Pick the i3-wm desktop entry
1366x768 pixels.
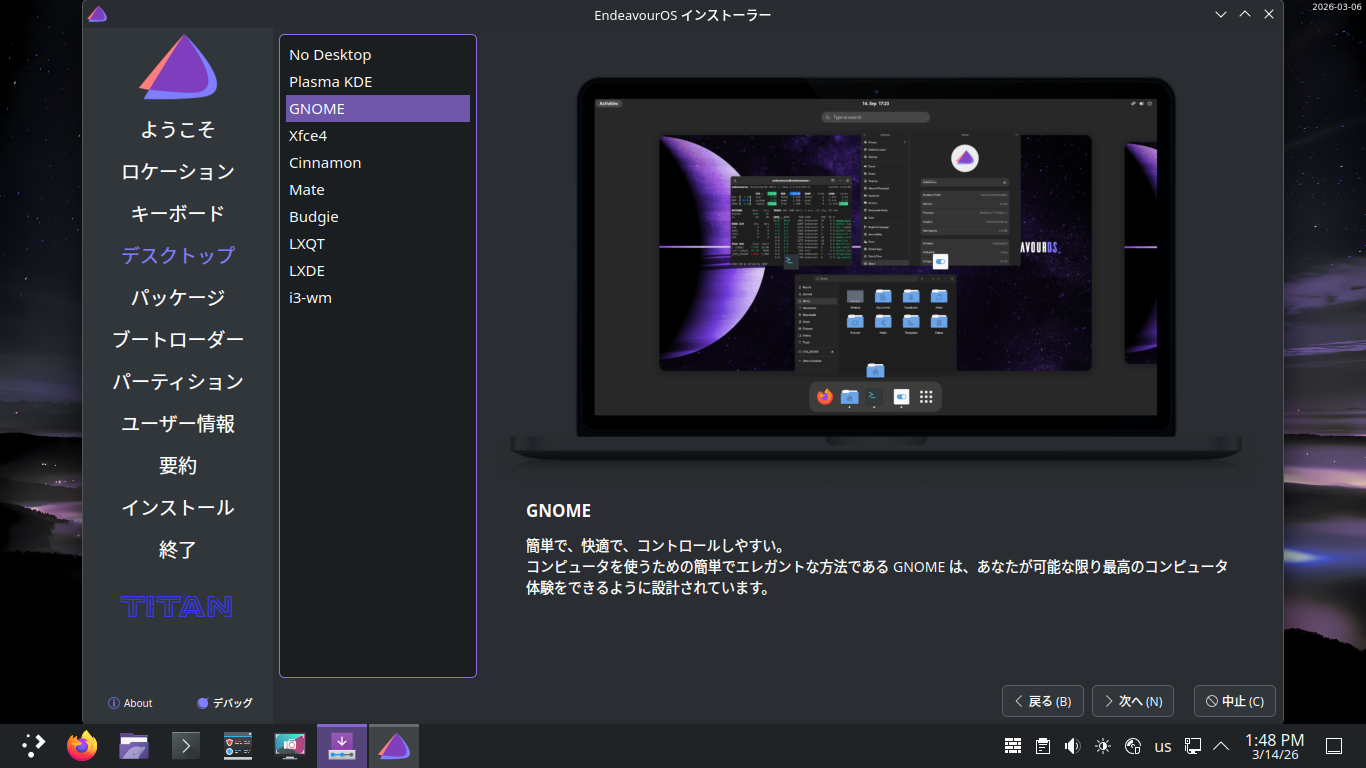click(x=310, y=298)
